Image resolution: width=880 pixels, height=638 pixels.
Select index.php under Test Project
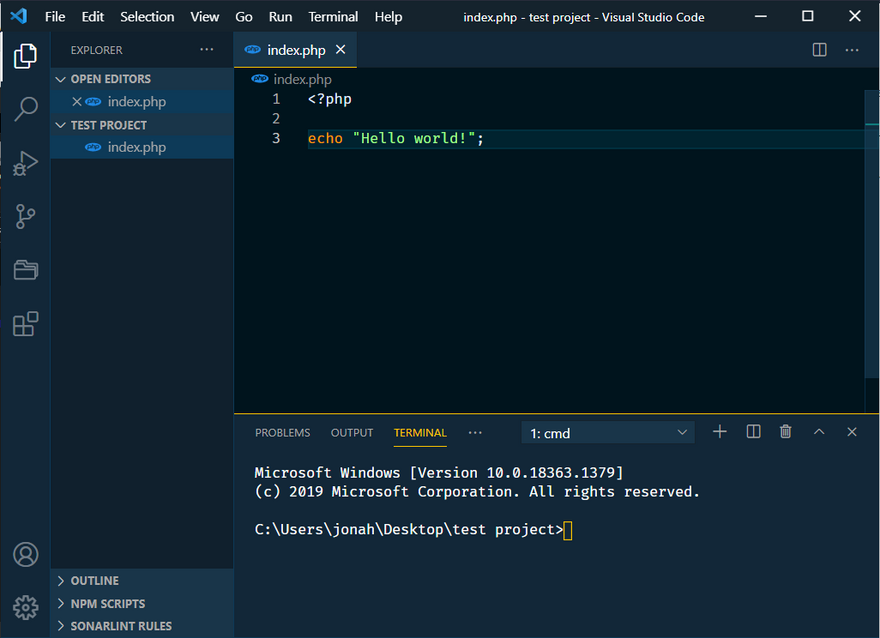point(136,147)
